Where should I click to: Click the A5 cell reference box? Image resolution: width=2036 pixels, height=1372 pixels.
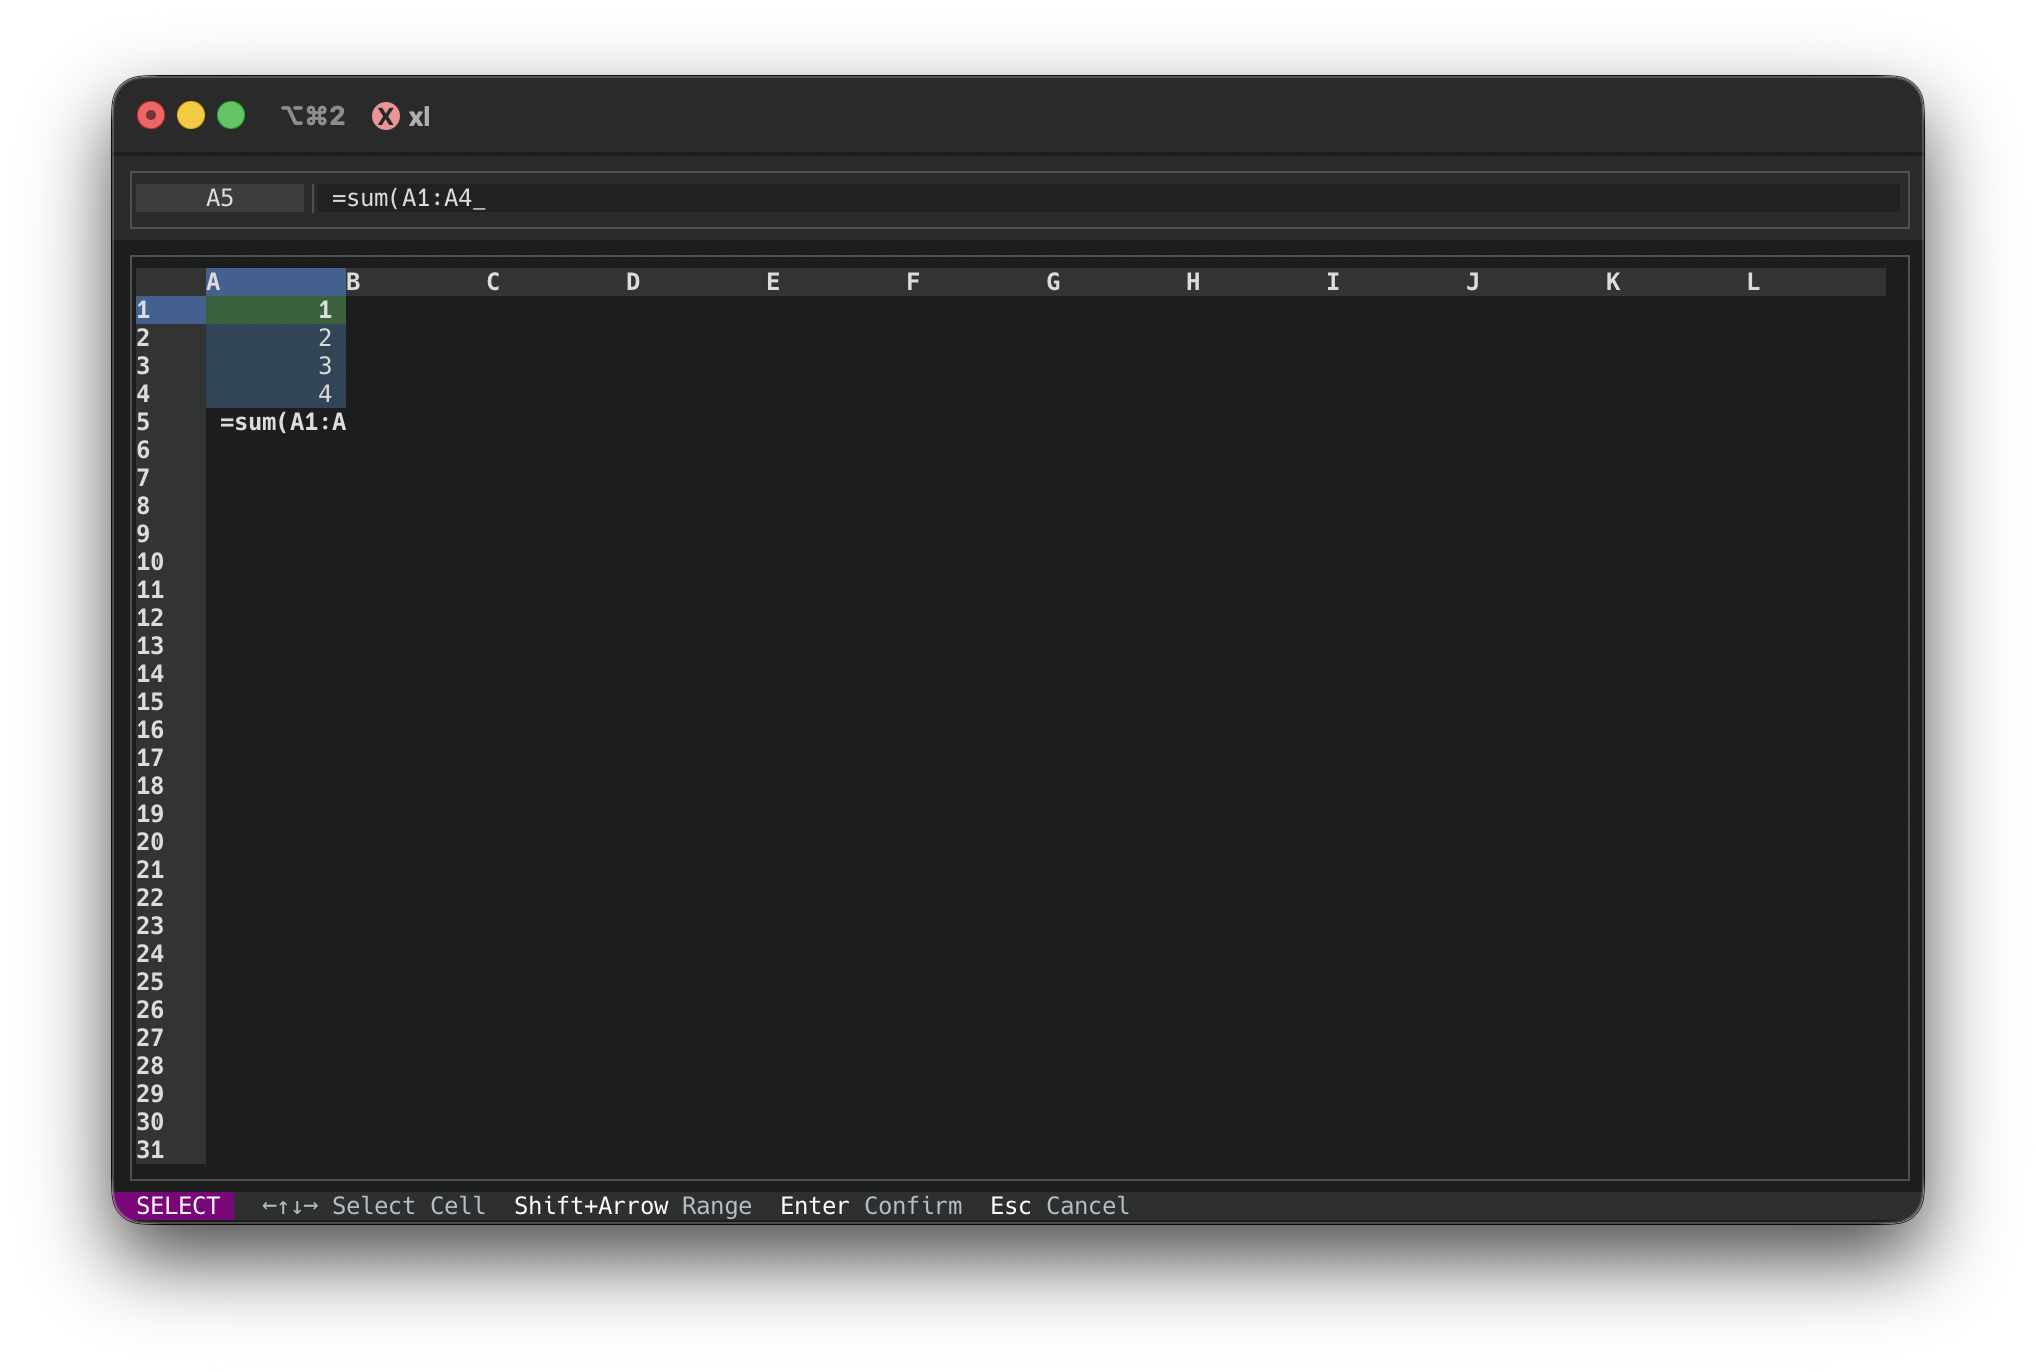220,198
